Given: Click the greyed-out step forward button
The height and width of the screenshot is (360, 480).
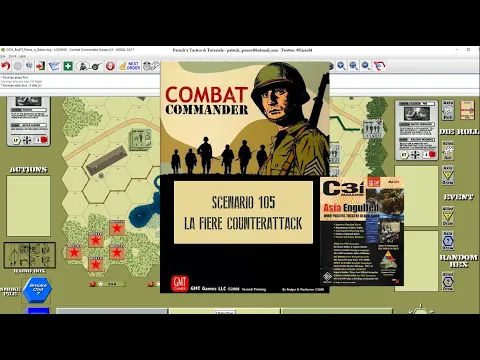Looking at the screenshot, I should click(18, 66).
